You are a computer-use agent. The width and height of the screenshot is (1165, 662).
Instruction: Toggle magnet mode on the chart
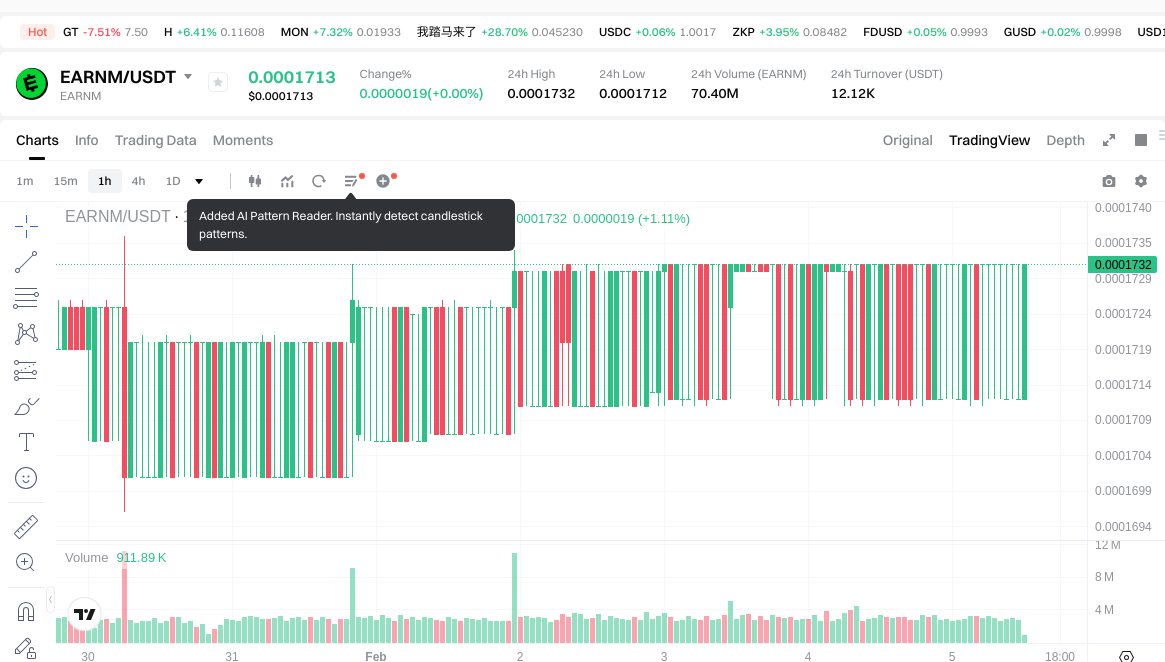point(26,611)
